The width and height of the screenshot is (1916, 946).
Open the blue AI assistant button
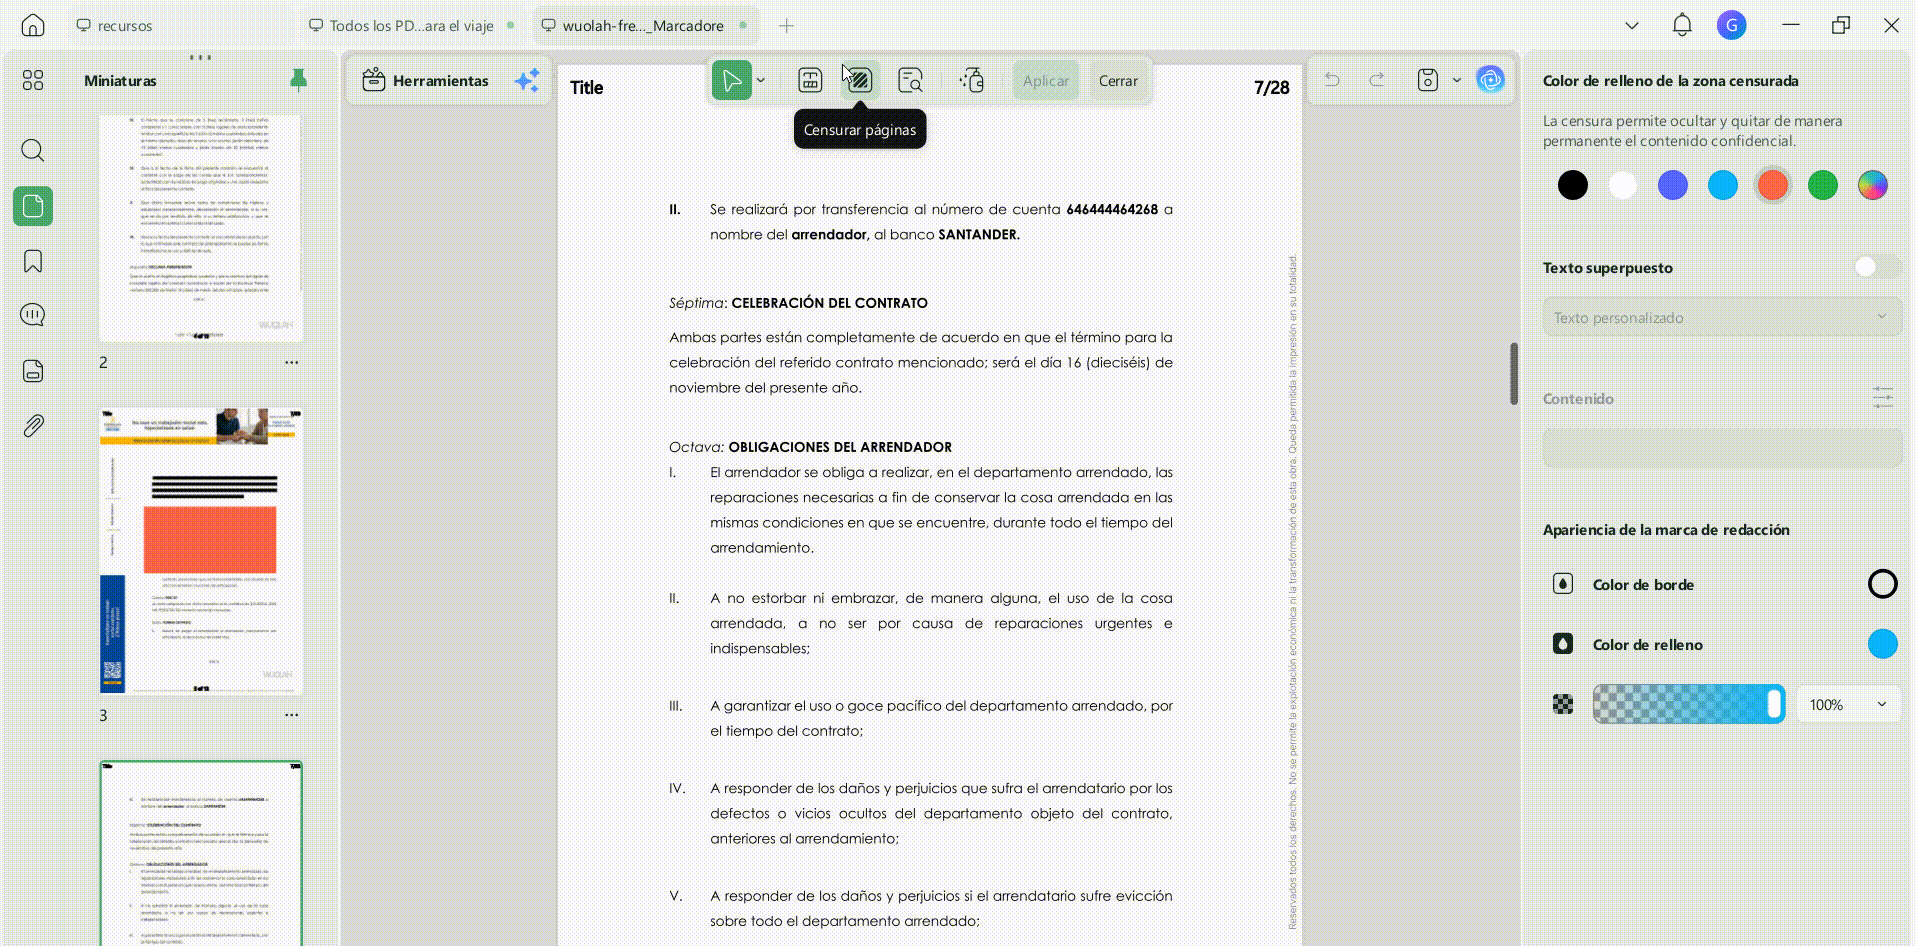(x=1490, y=80)
